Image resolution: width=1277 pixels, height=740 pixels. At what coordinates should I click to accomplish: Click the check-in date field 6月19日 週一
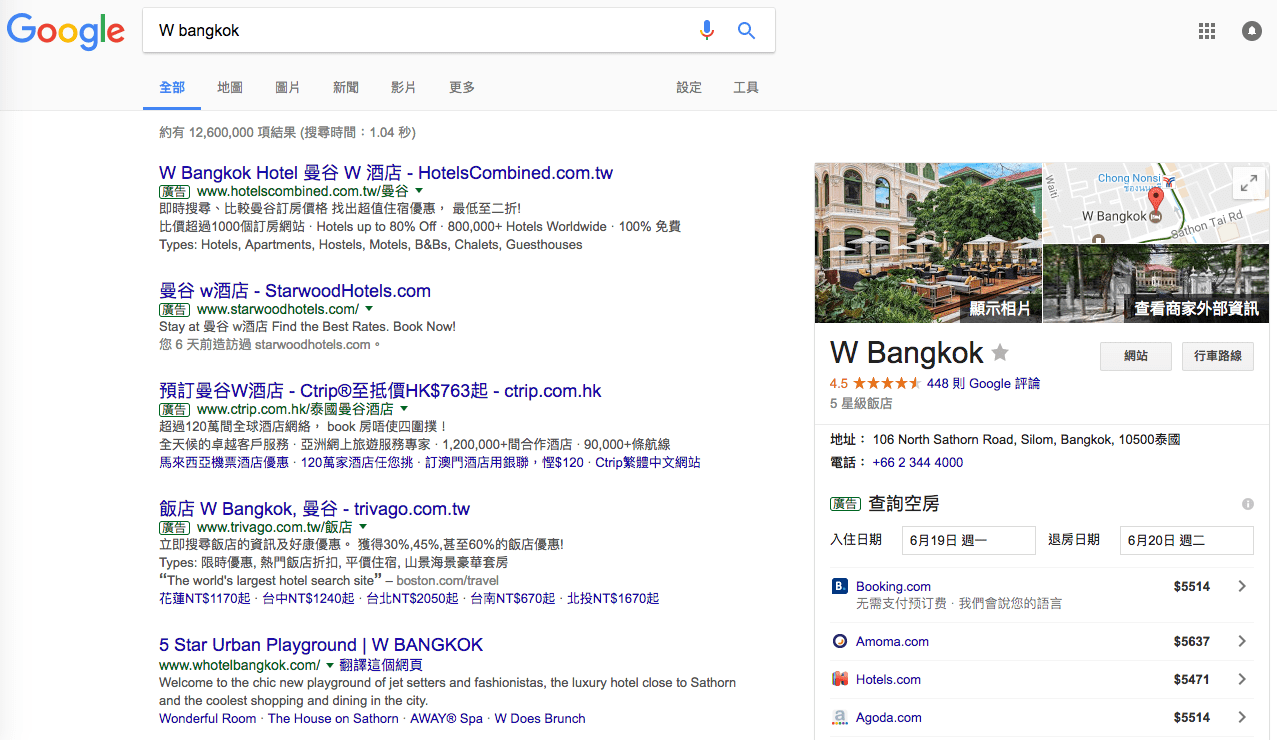pos(968,540)
